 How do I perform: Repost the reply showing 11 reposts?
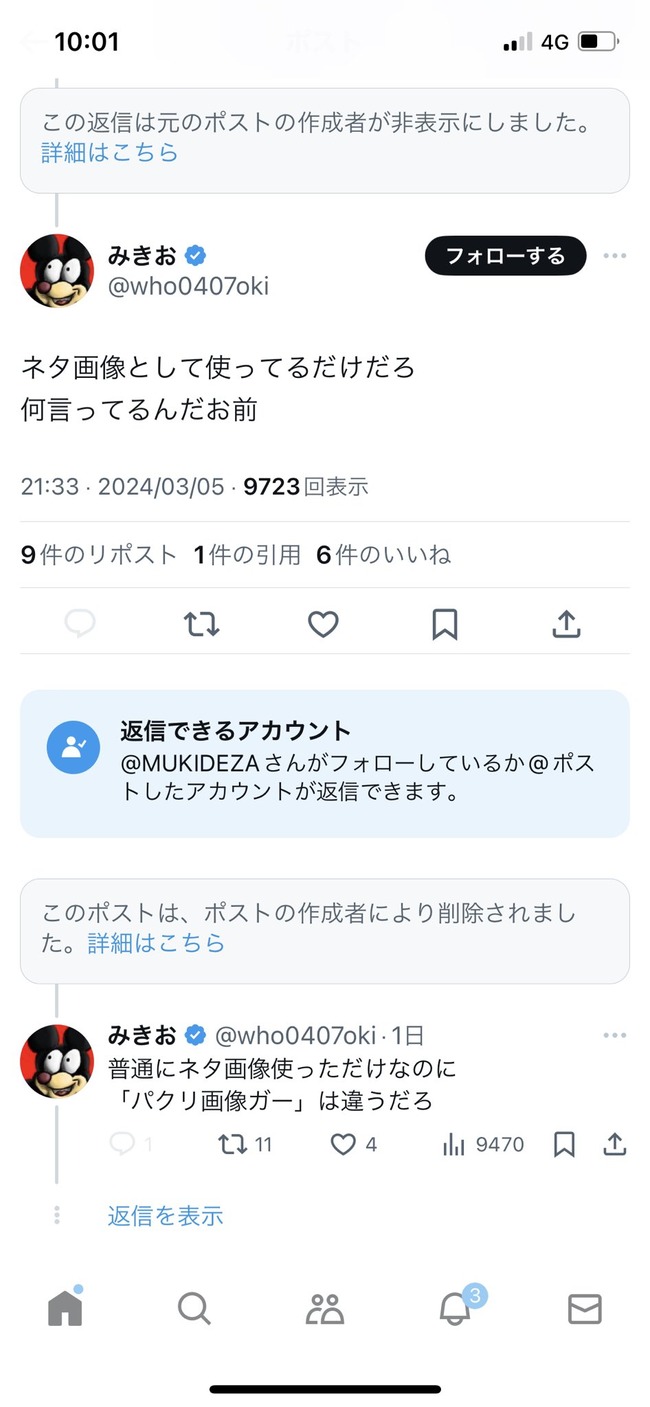click(233, 1145)
